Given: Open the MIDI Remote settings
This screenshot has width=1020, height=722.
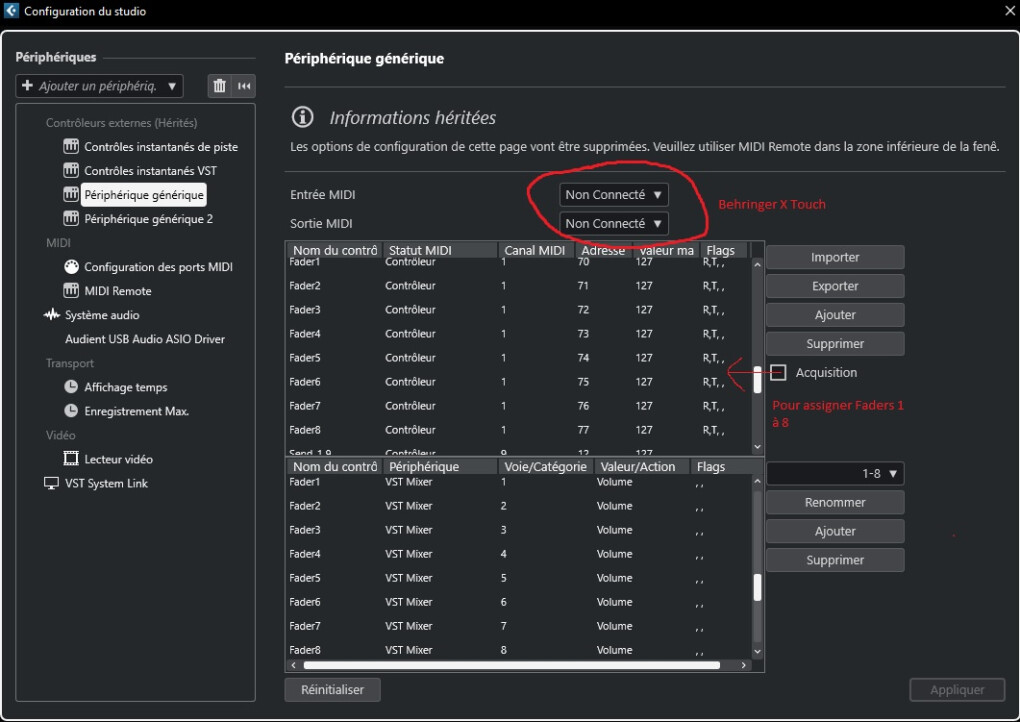Looking at the screenshot, I should 118,291.
